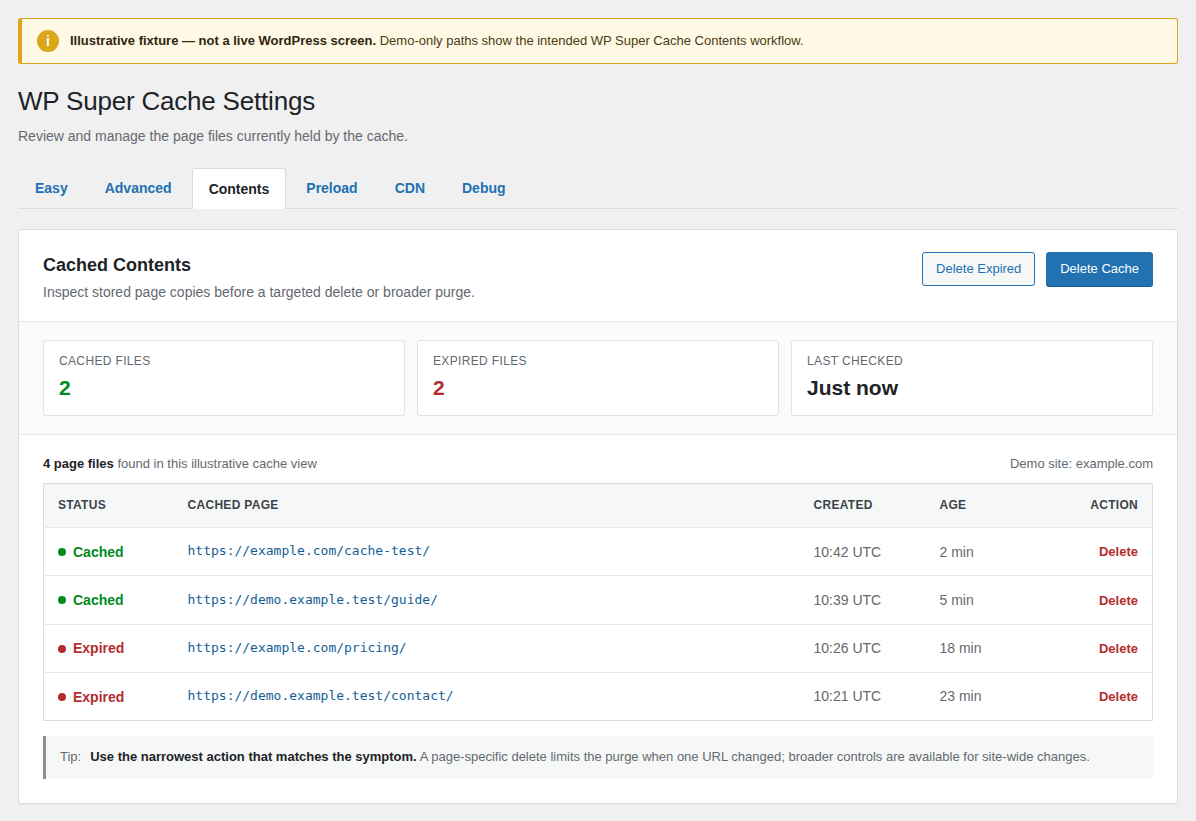Delete the expired contact page

click(1118, 697)
